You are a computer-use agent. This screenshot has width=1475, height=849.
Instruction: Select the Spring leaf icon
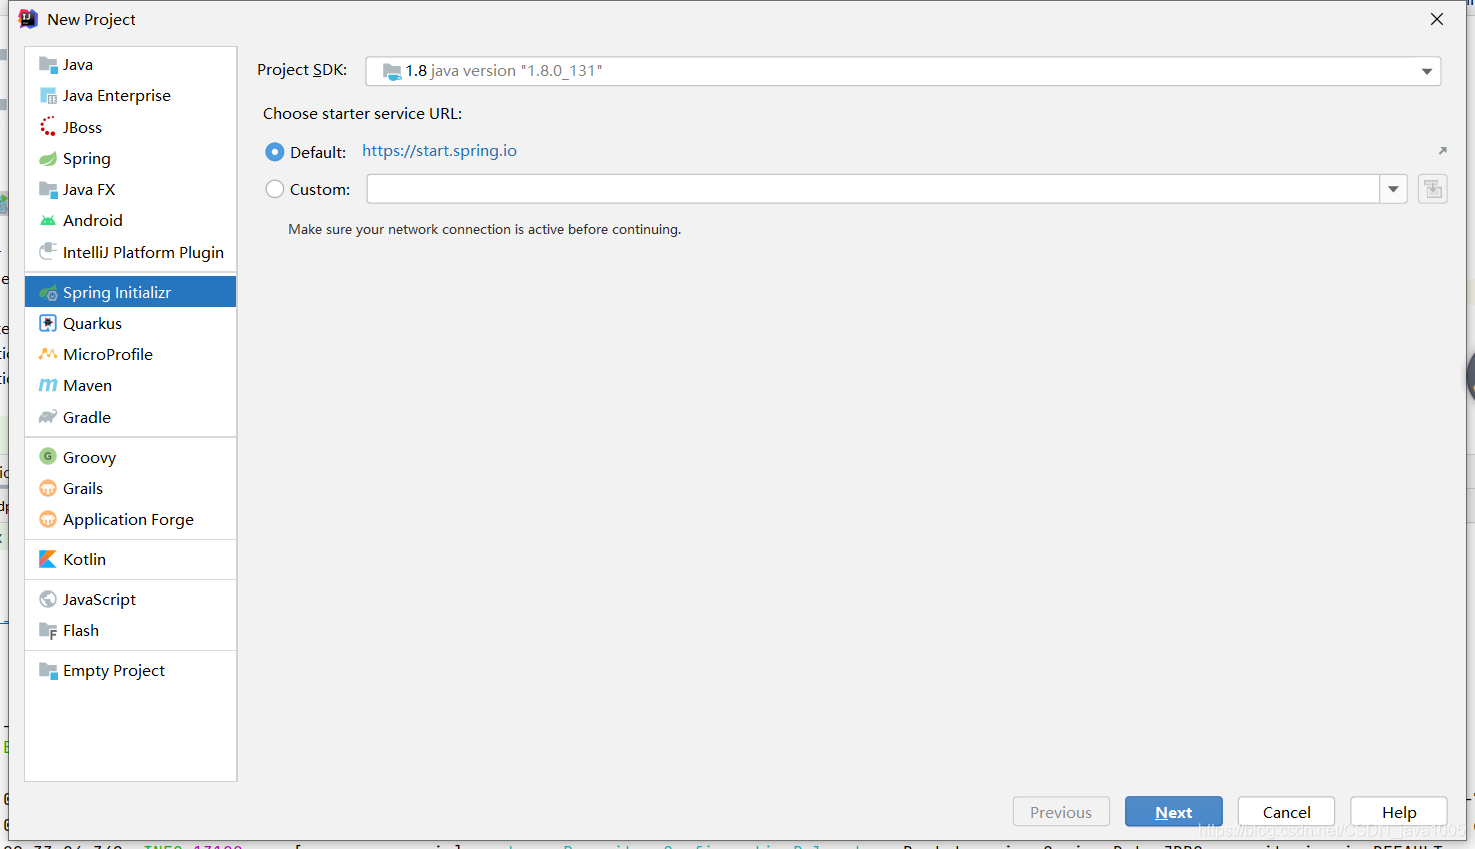point(47,158)
